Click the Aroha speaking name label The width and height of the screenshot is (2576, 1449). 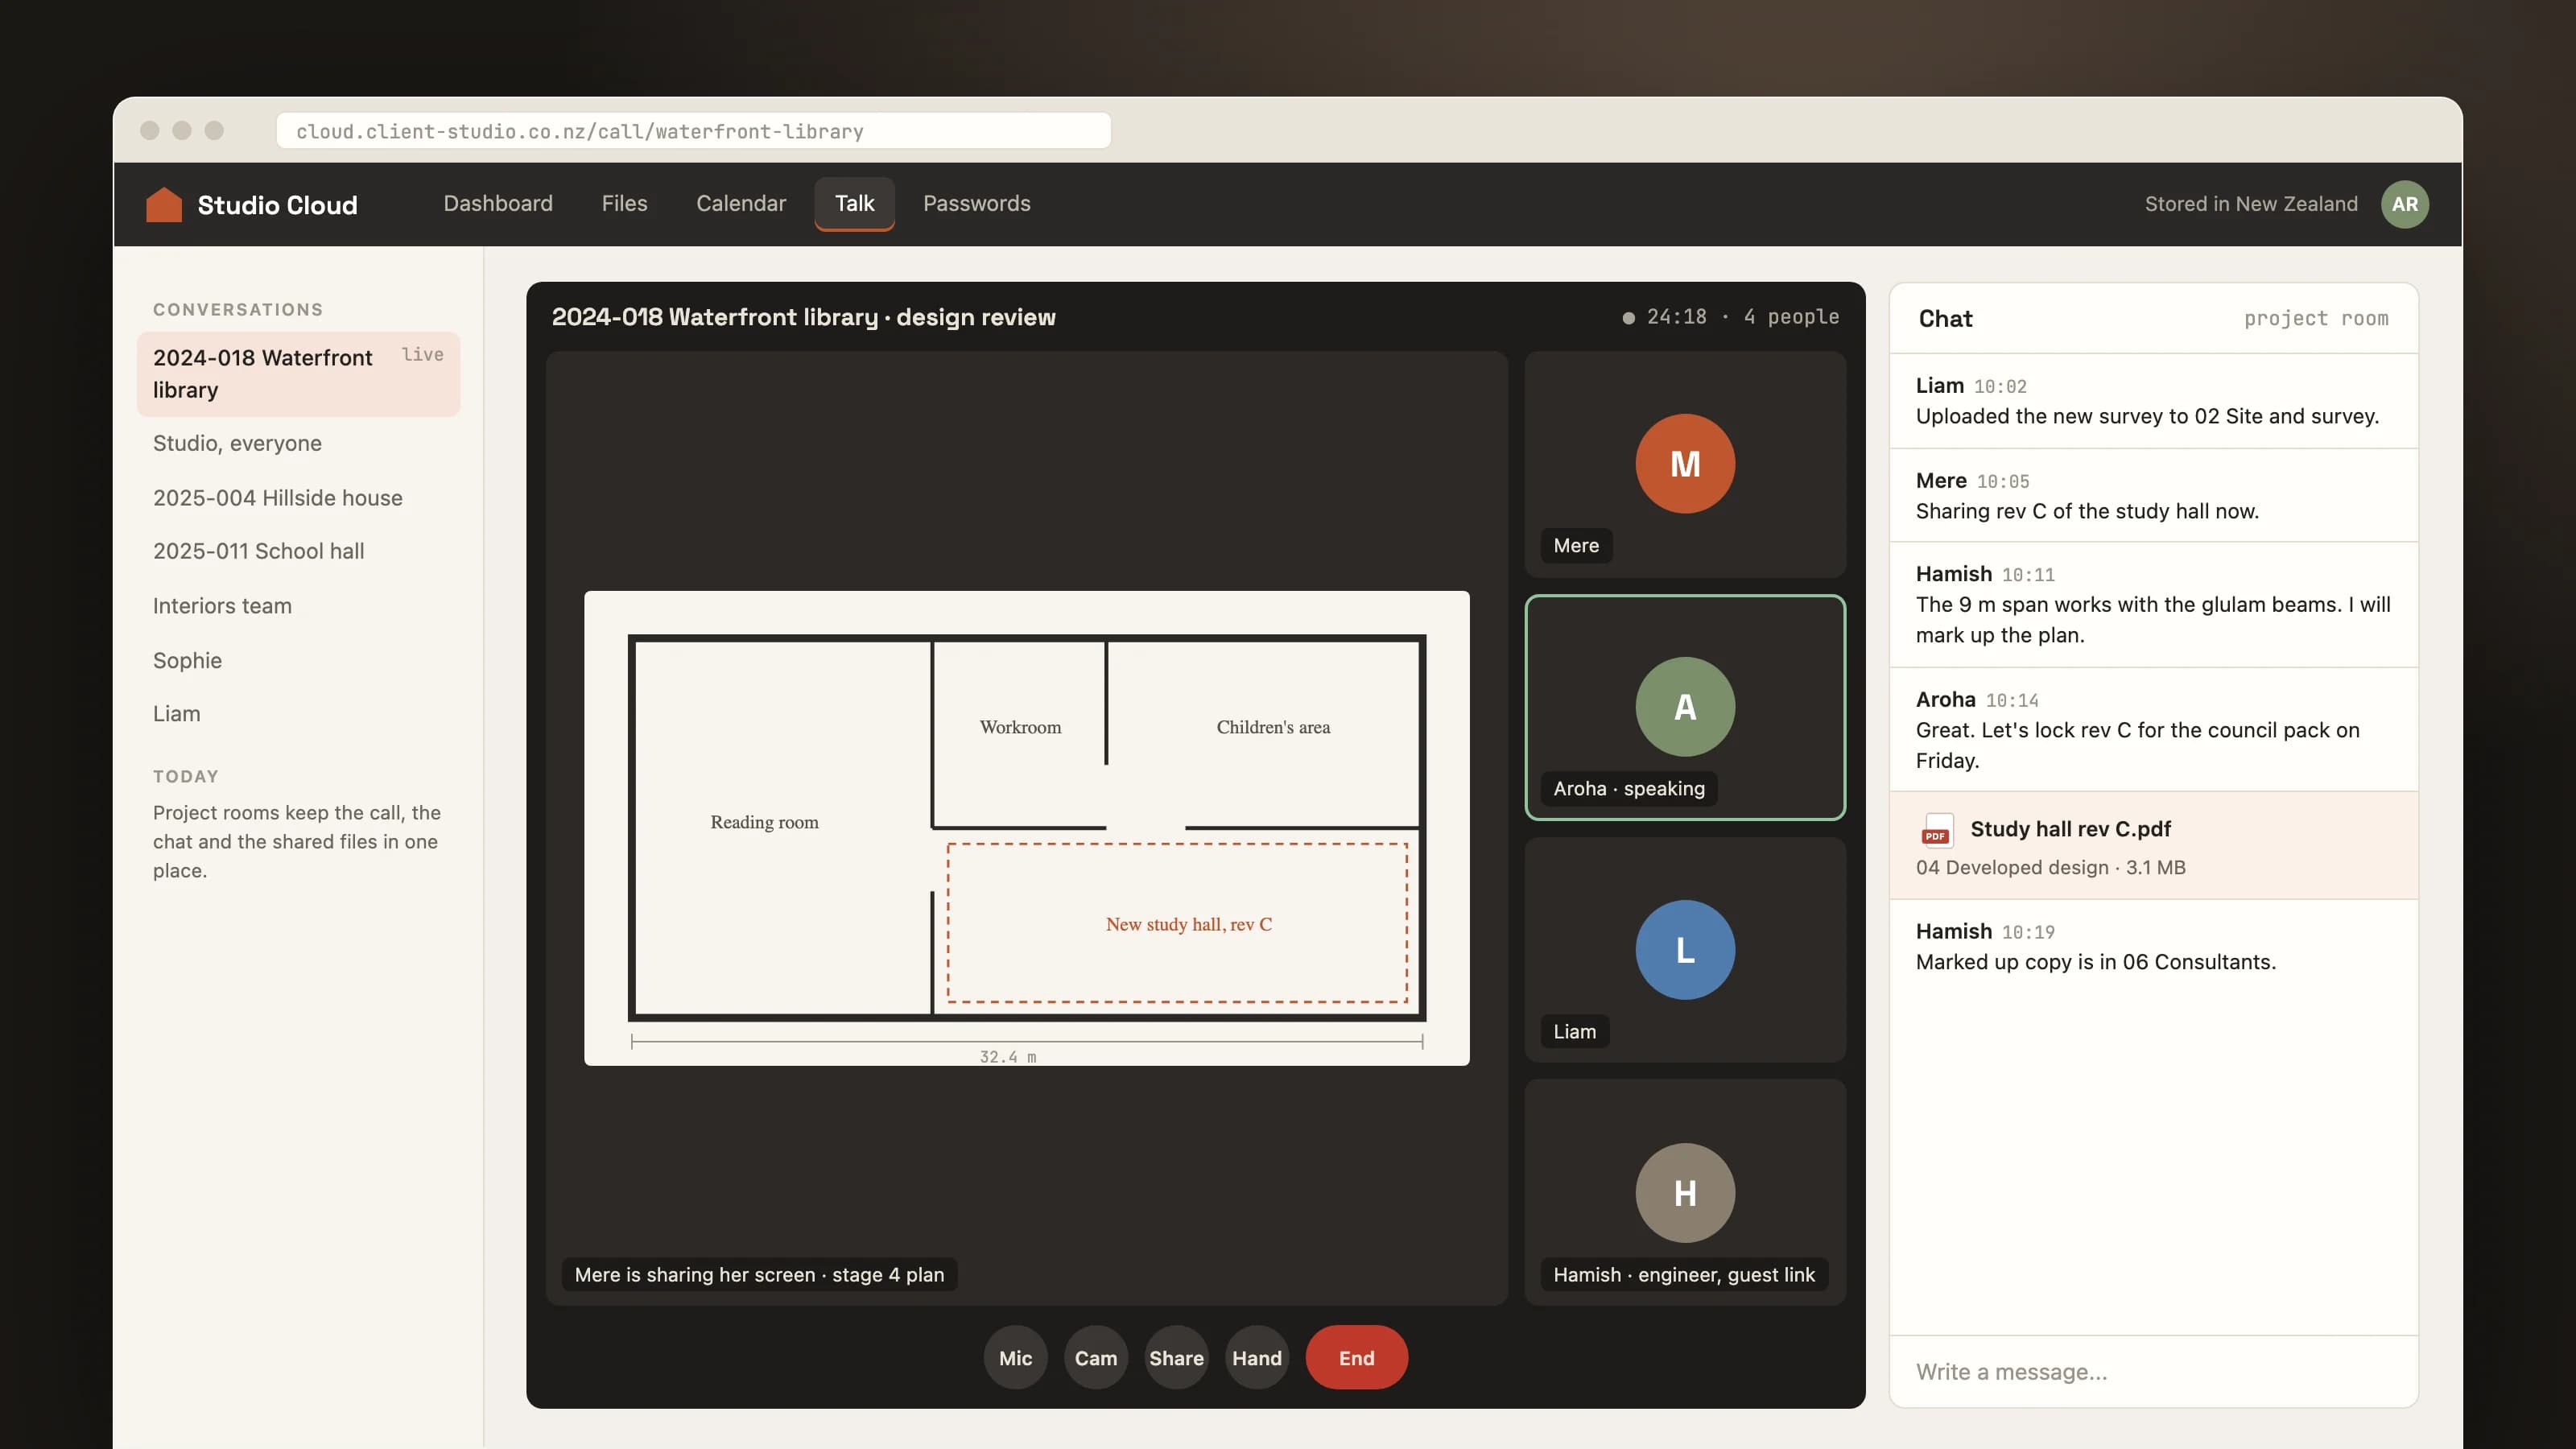click(1628, 788)
